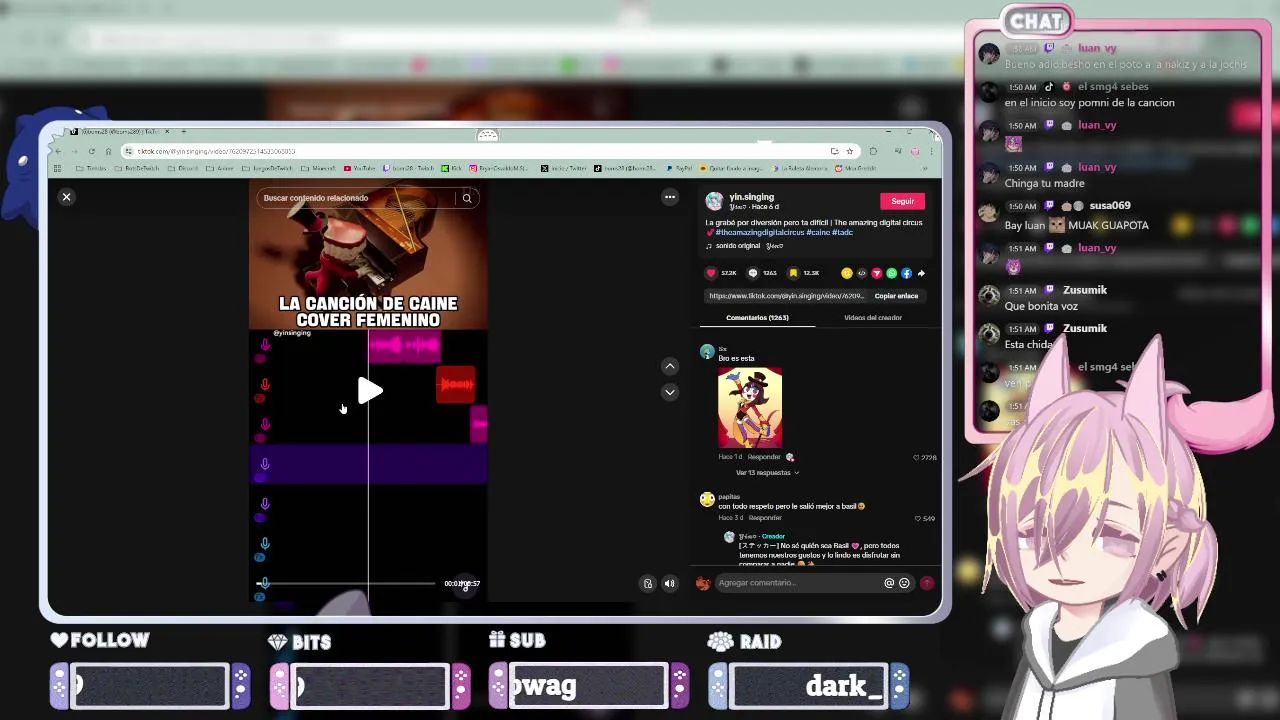Mute the video with speaker icon
Viewport: 1280px width, 720px height.
[670, 584]
